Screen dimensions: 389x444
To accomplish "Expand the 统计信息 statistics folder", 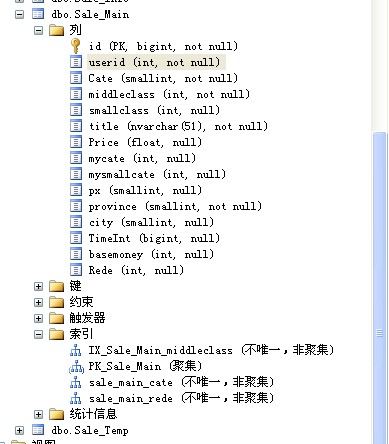I will coord(39,414).
